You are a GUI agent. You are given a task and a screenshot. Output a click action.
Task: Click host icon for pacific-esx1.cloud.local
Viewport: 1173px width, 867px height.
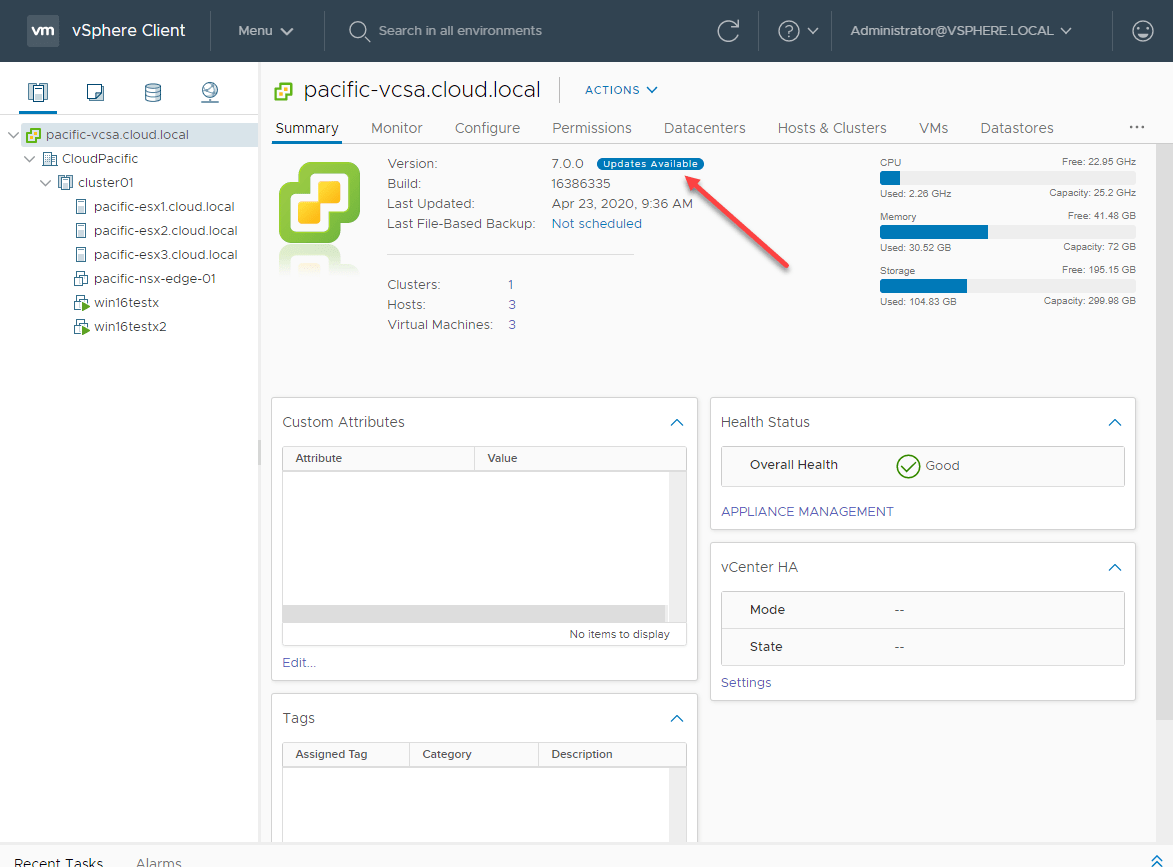pos(81,206)
